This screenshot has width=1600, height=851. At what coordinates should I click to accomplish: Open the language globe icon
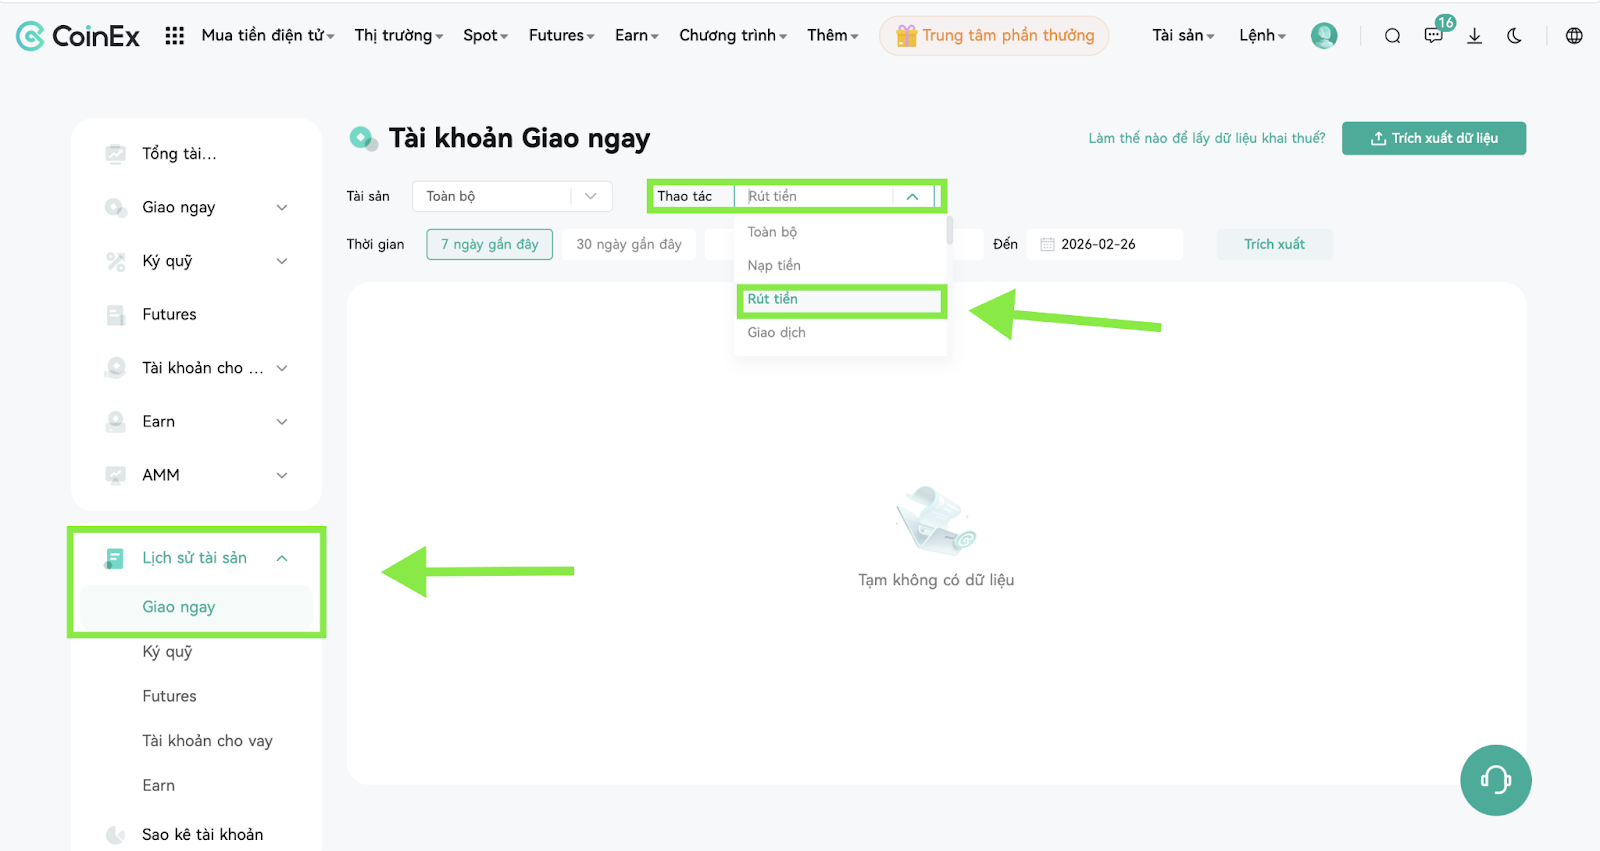tap(1574, 36)
